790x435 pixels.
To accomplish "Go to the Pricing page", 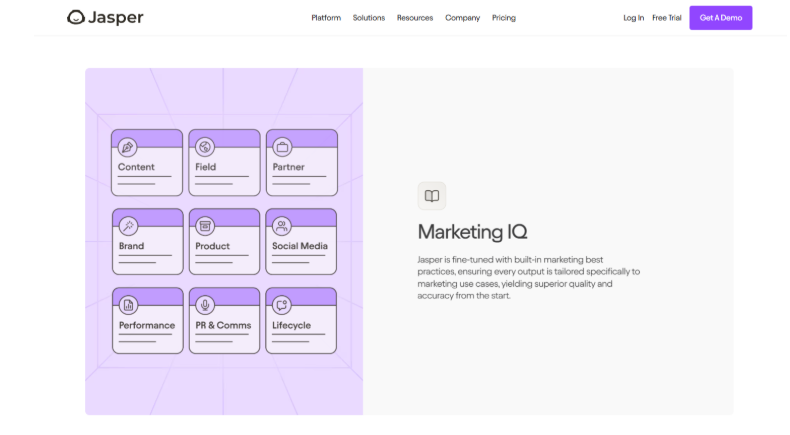I will point(504,18).
